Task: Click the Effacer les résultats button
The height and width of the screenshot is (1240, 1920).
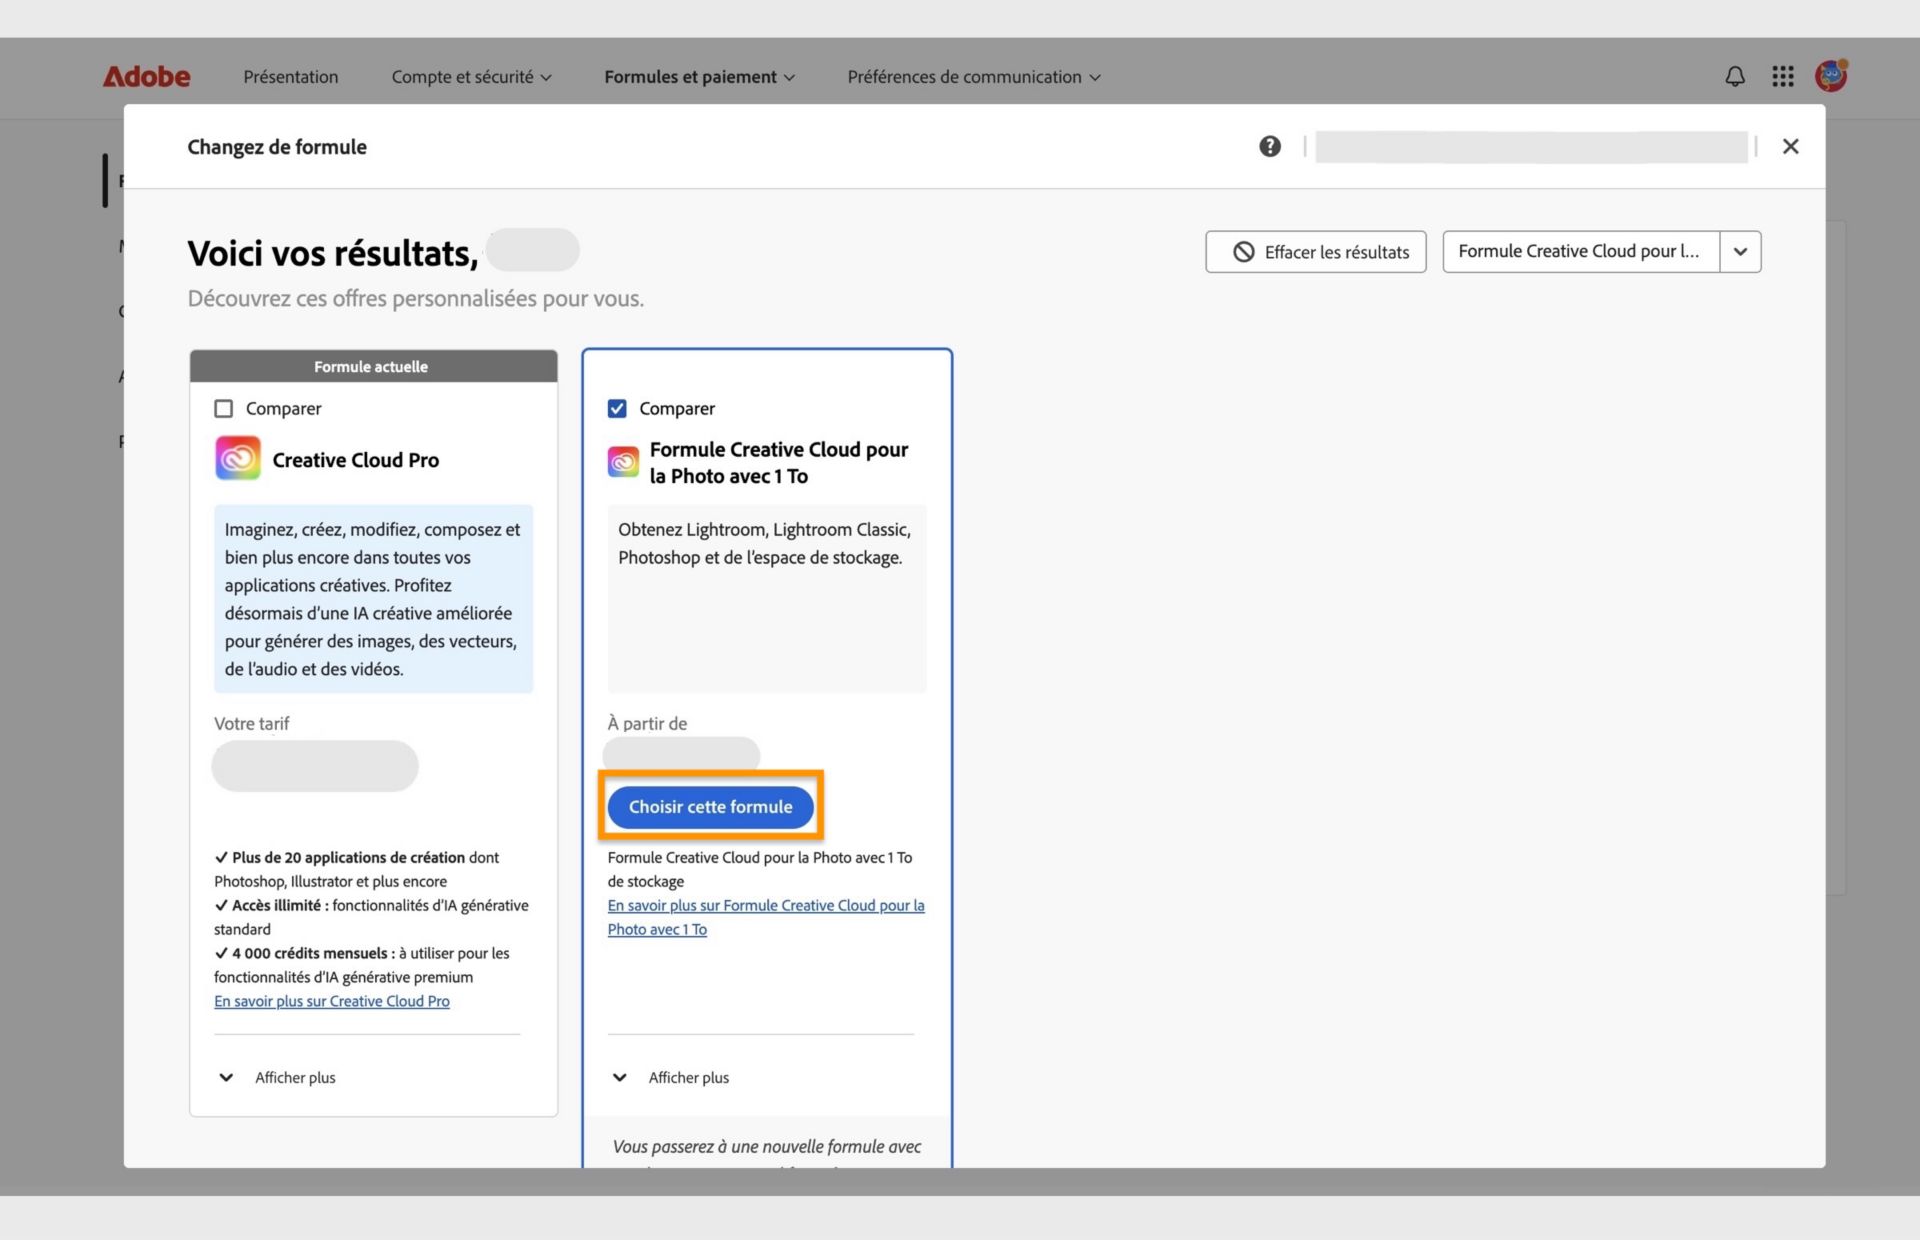Action: (x=1315, y=251)
